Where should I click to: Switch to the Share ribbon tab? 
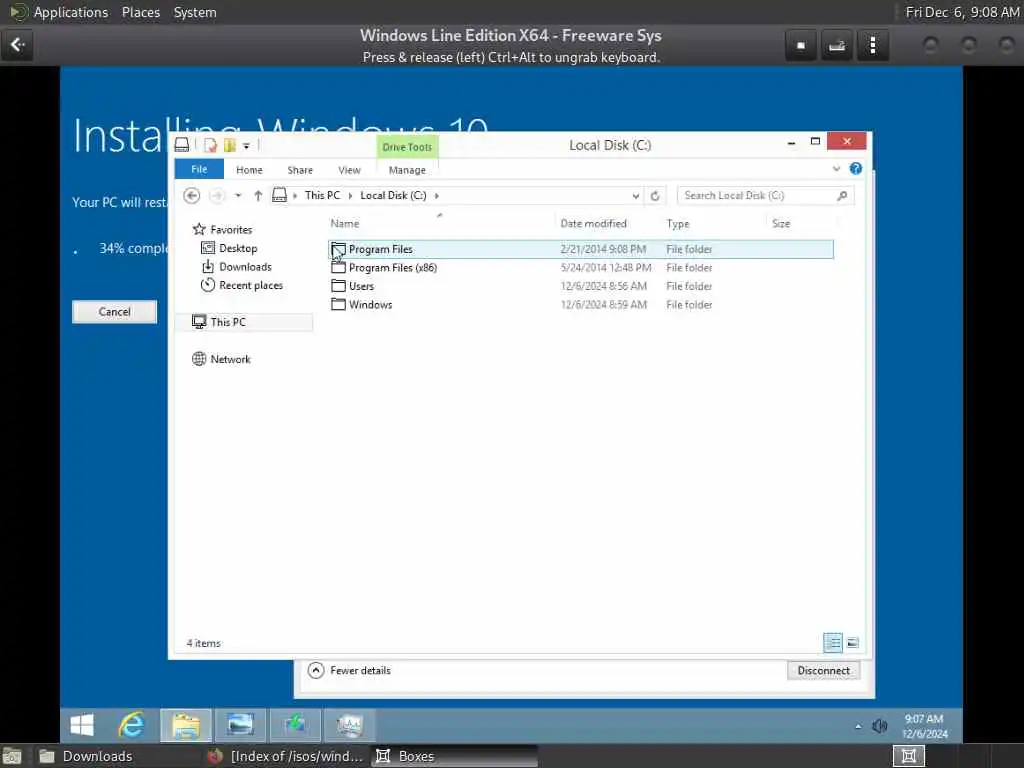tap(300, 170)
